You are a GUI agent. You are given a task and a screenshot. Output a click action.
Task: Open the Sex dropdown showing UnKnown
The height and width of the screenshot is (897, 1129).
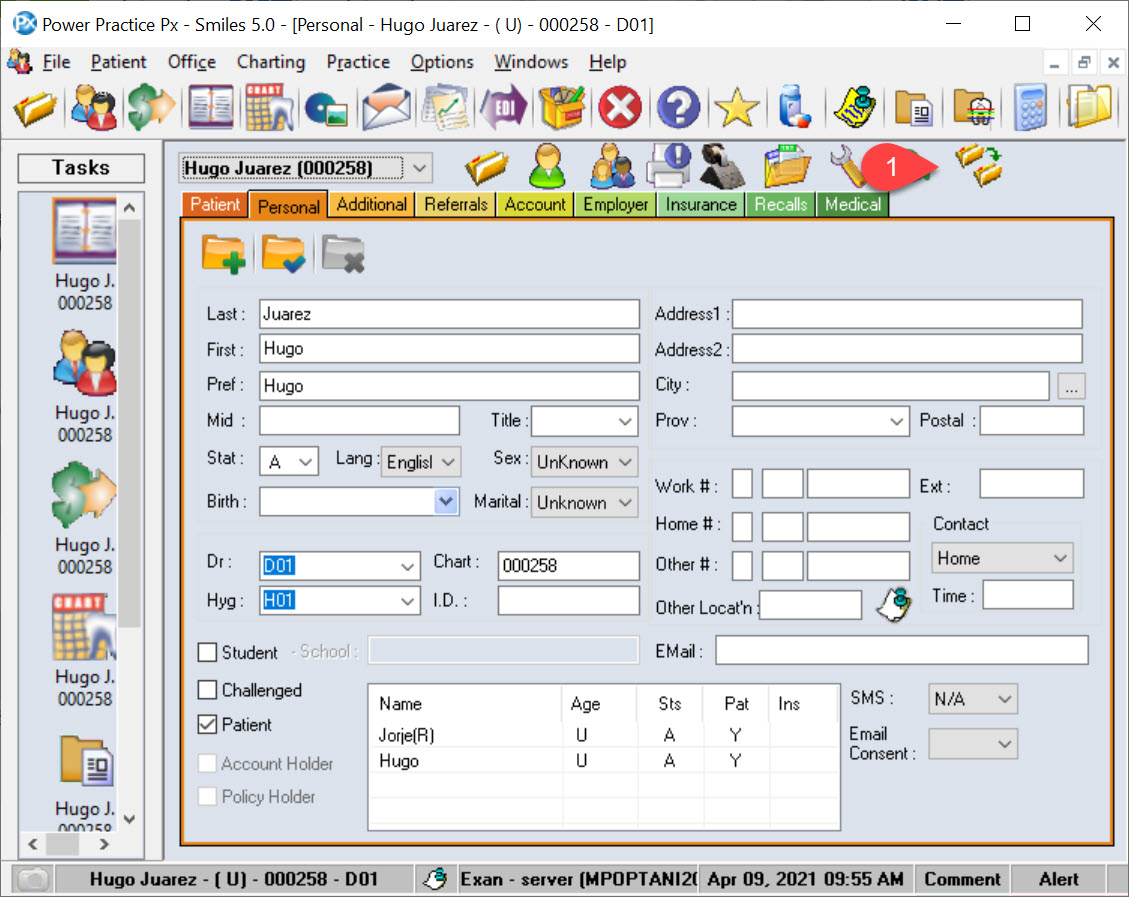(625, 461)
